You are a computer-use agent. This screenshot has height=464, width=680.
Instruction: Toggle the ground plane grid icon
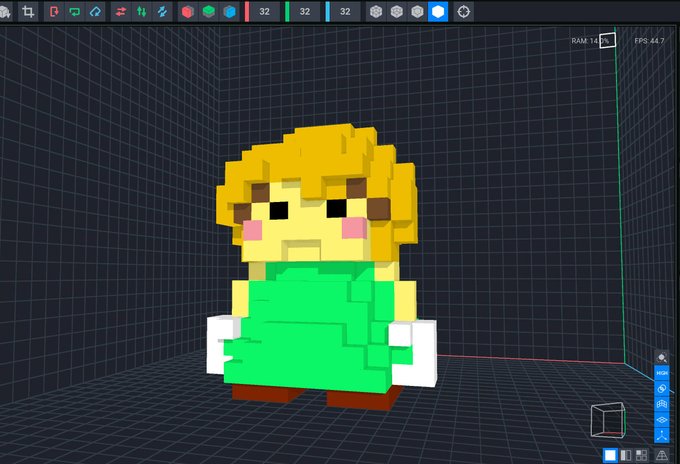(x=662, y=420)
